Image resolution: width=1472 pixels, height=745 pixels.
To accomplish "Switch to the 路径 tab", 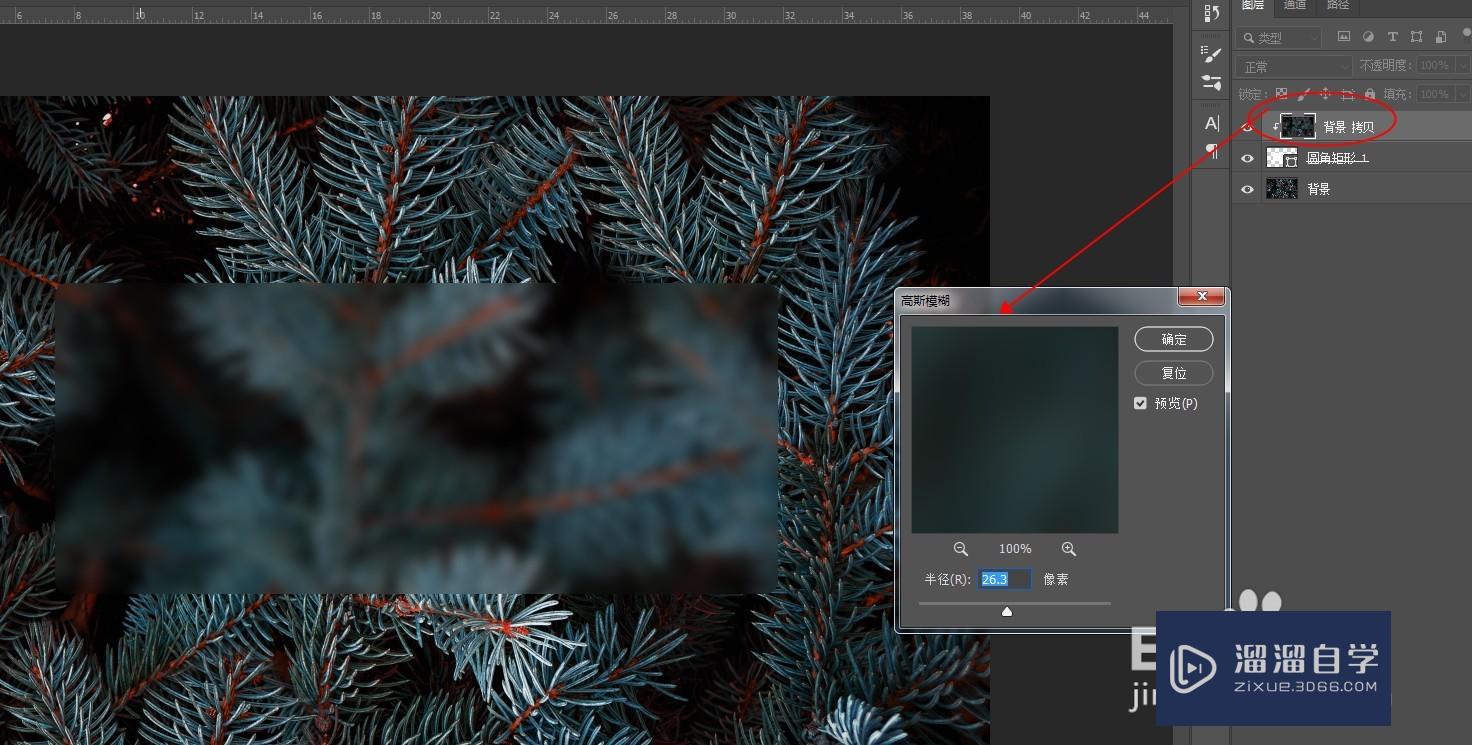I will (1338, 5).
